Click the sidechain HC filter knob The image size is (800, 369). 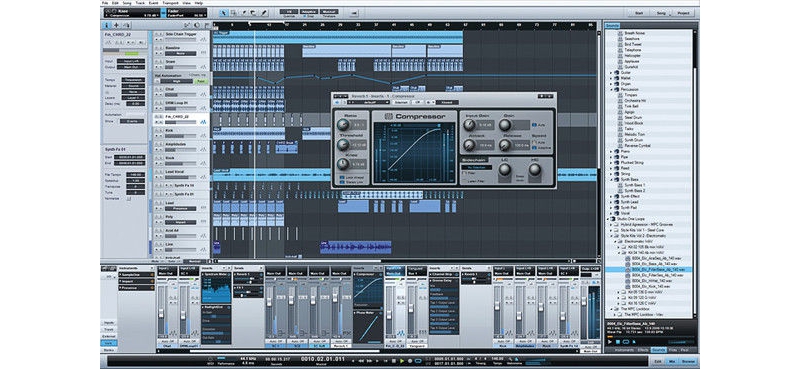click(535, 169)
